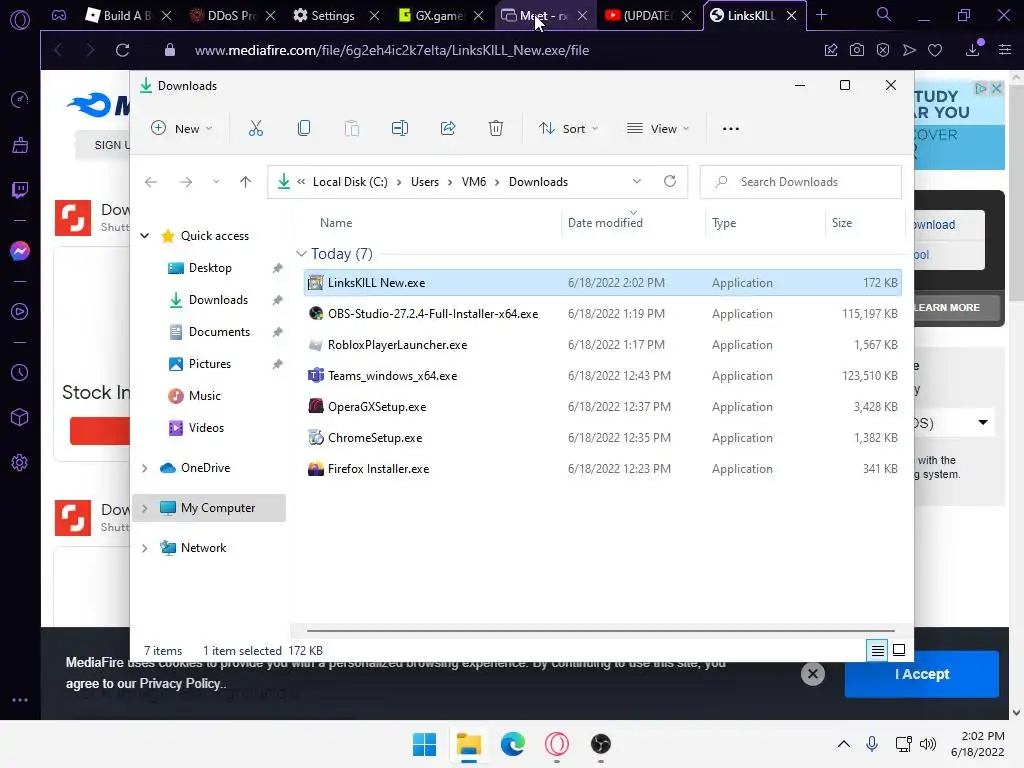Open History clock in Opera sidebar
Image resolution: width=1024 pixels, height=768 pixels.
[20, 372]
